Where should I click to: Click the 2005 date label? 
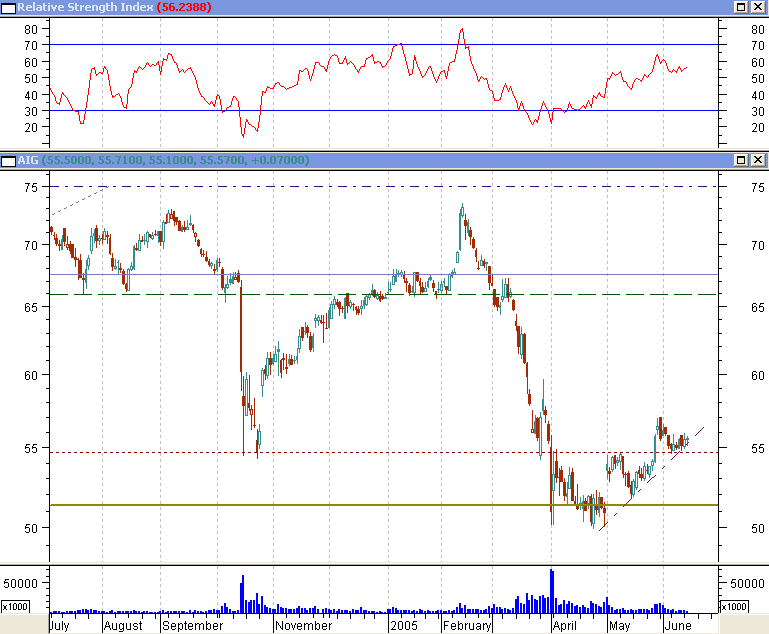(404, 626)
